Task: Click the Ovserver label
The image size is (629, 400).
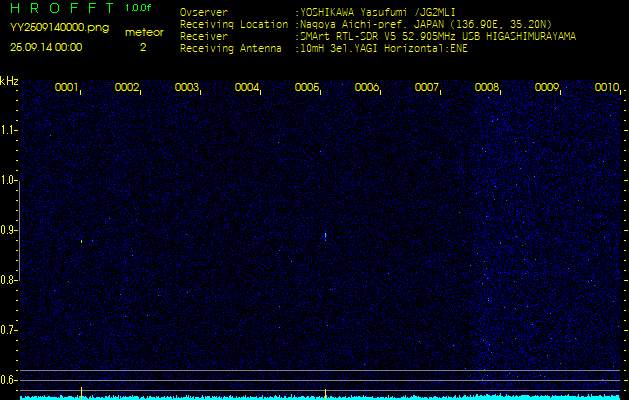Action: tap(204, 12)
